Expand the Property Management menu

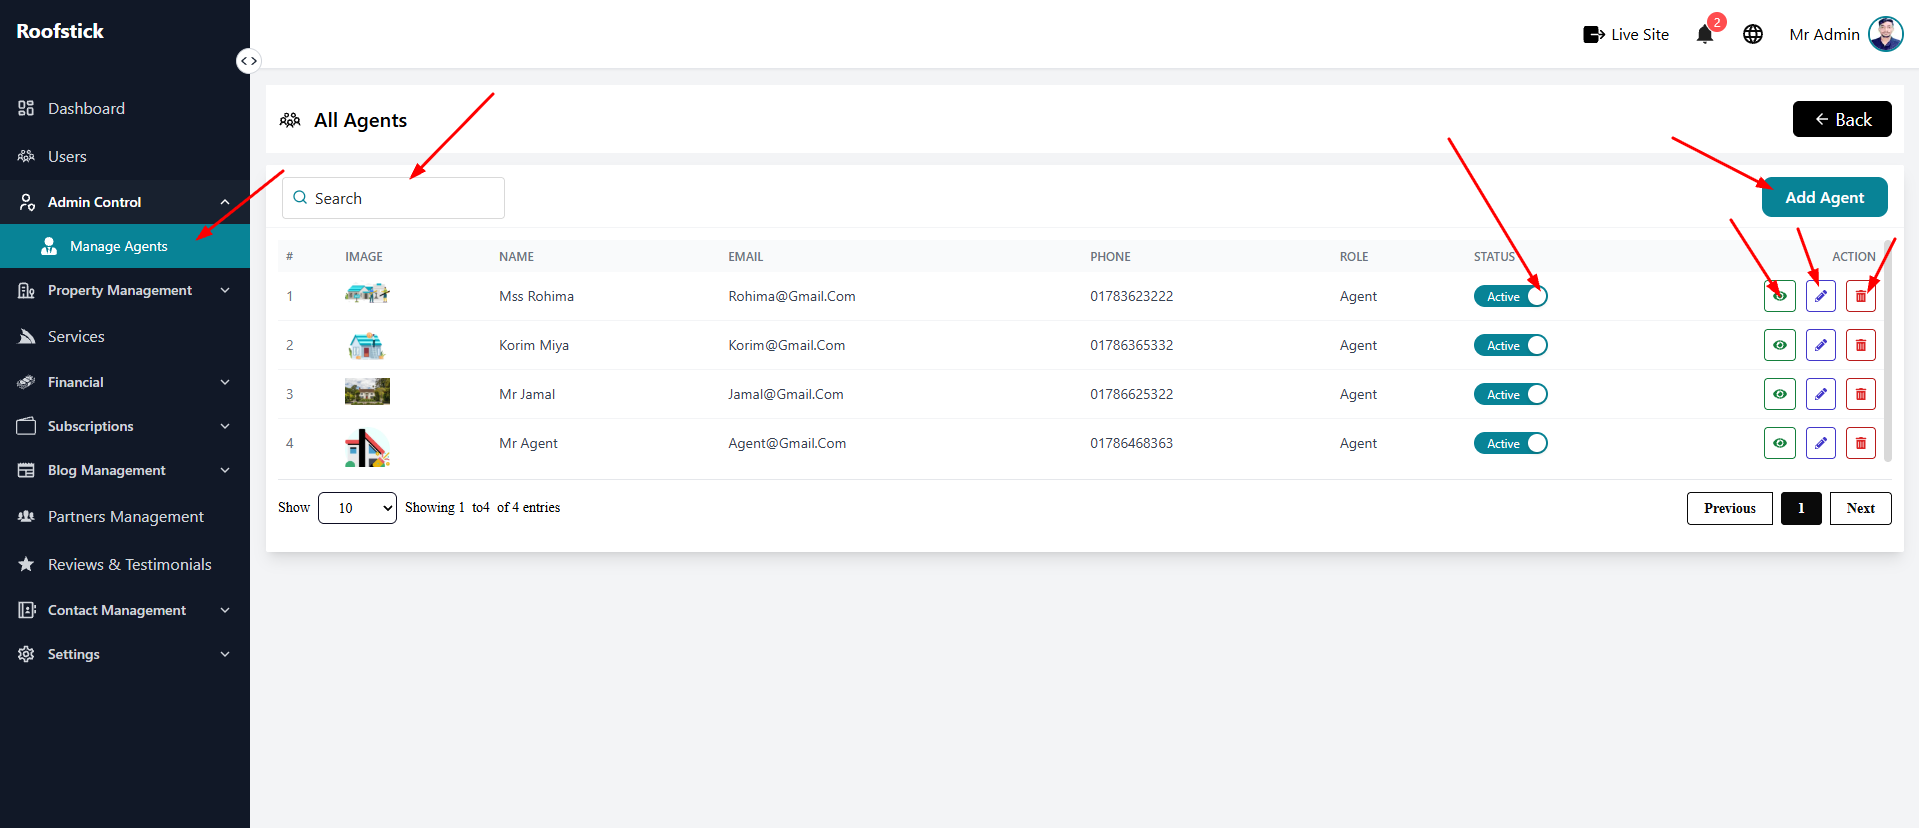(x=125, y=290)
